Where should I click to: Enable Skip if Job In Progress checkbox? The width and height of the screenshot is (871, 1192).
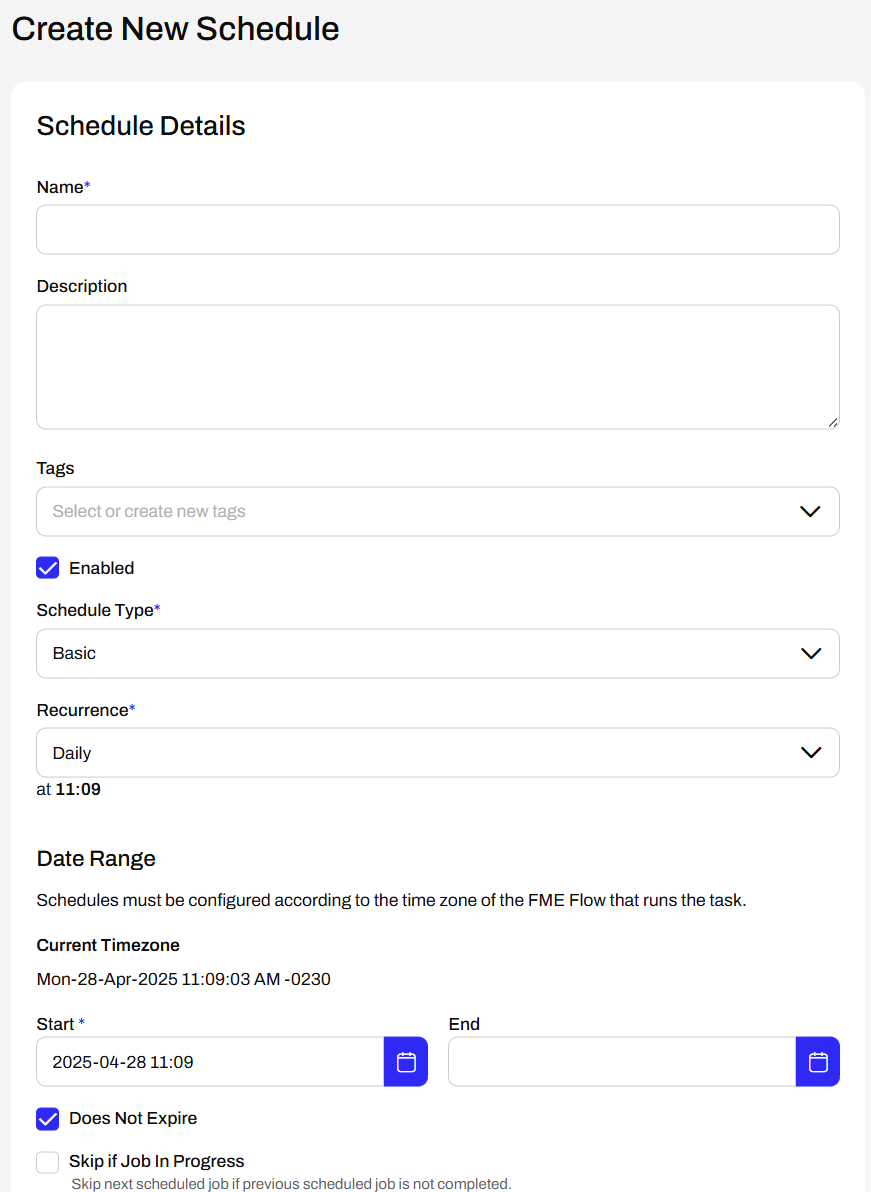click(48, 1162)
